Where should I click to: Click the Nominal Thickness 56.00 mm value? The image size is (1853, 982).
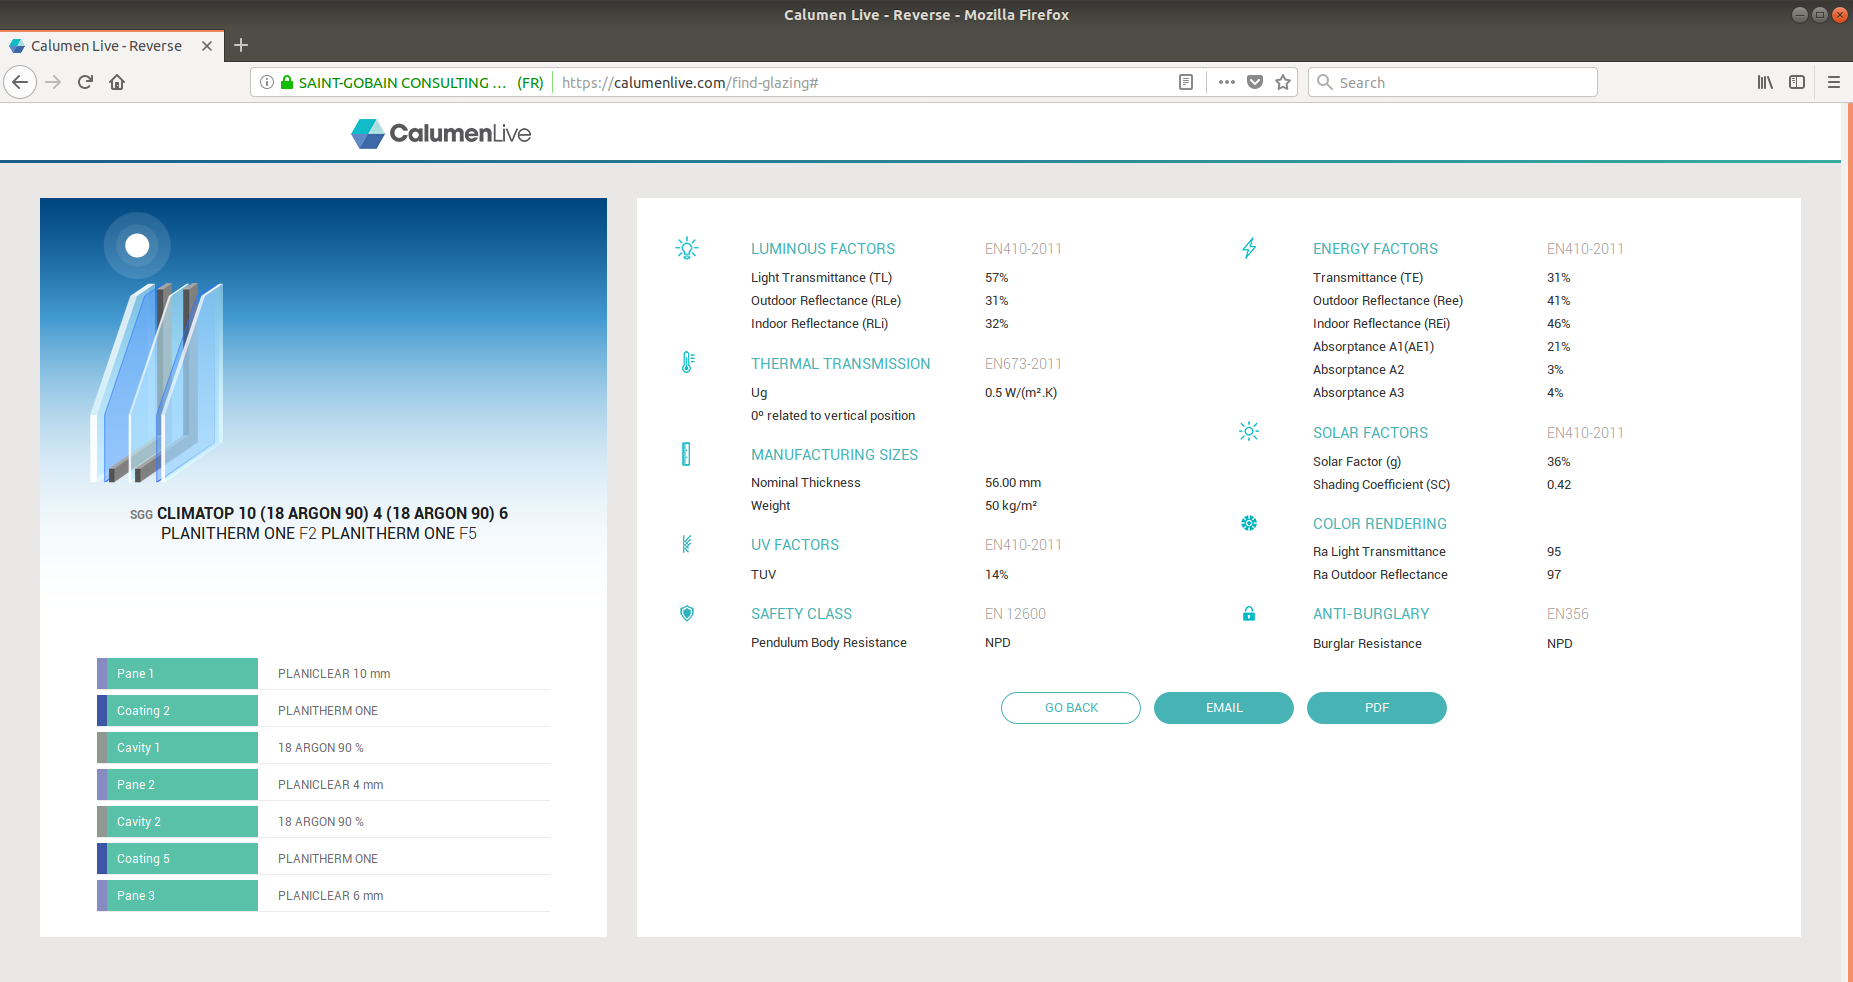[1013, 483]
